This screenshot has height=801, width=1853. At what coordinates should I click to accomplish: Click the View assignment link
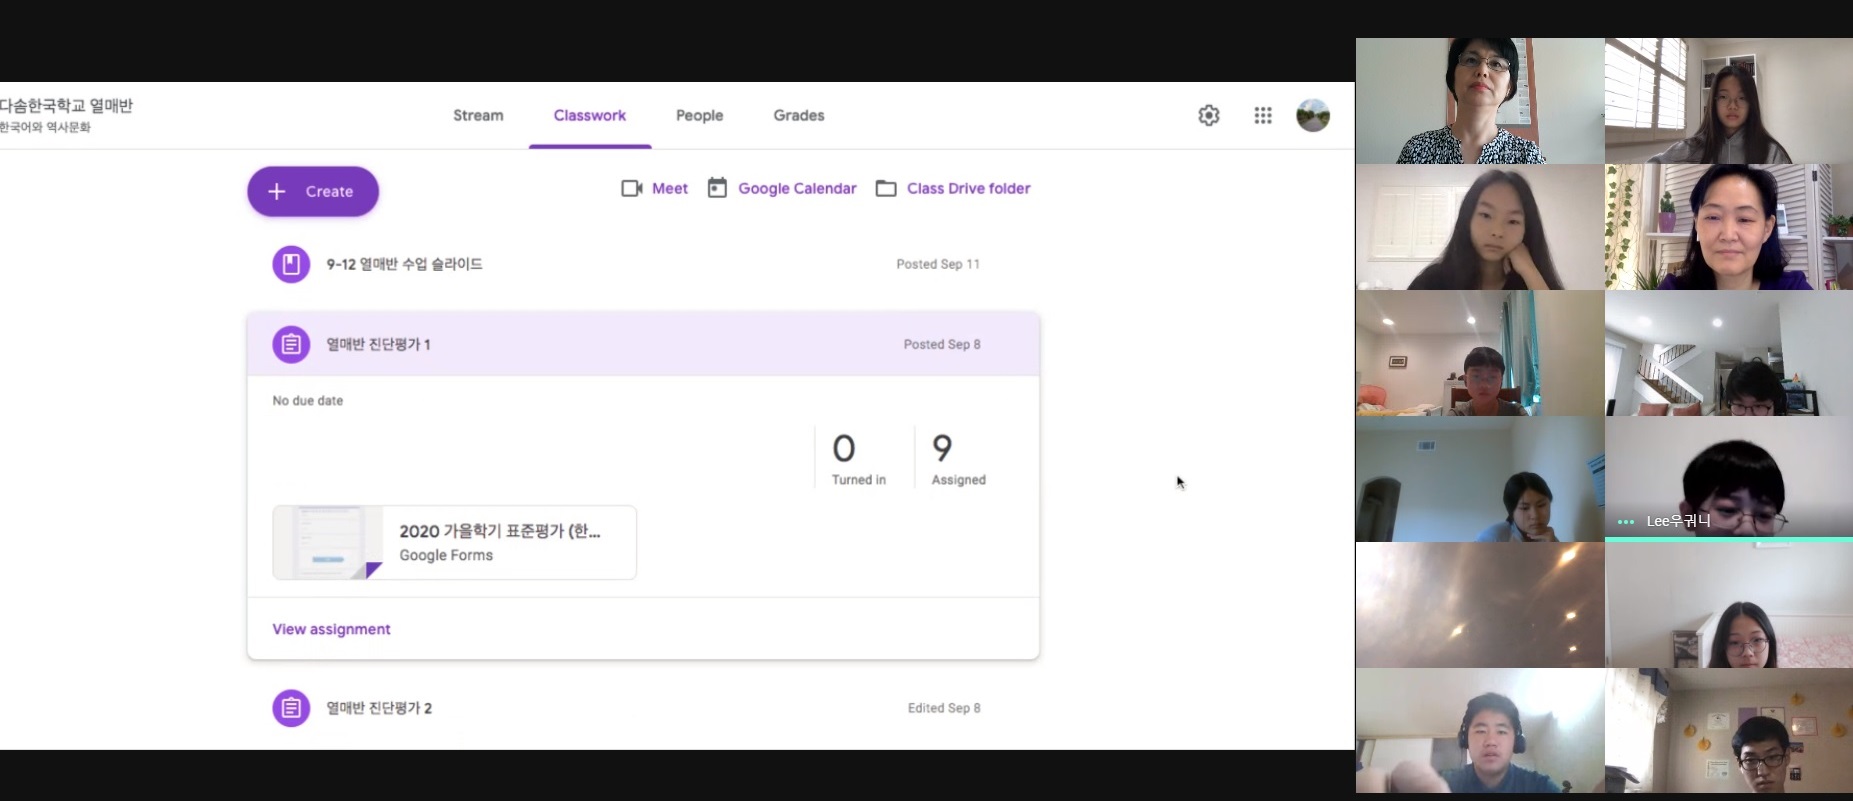[x=331, y=629]
